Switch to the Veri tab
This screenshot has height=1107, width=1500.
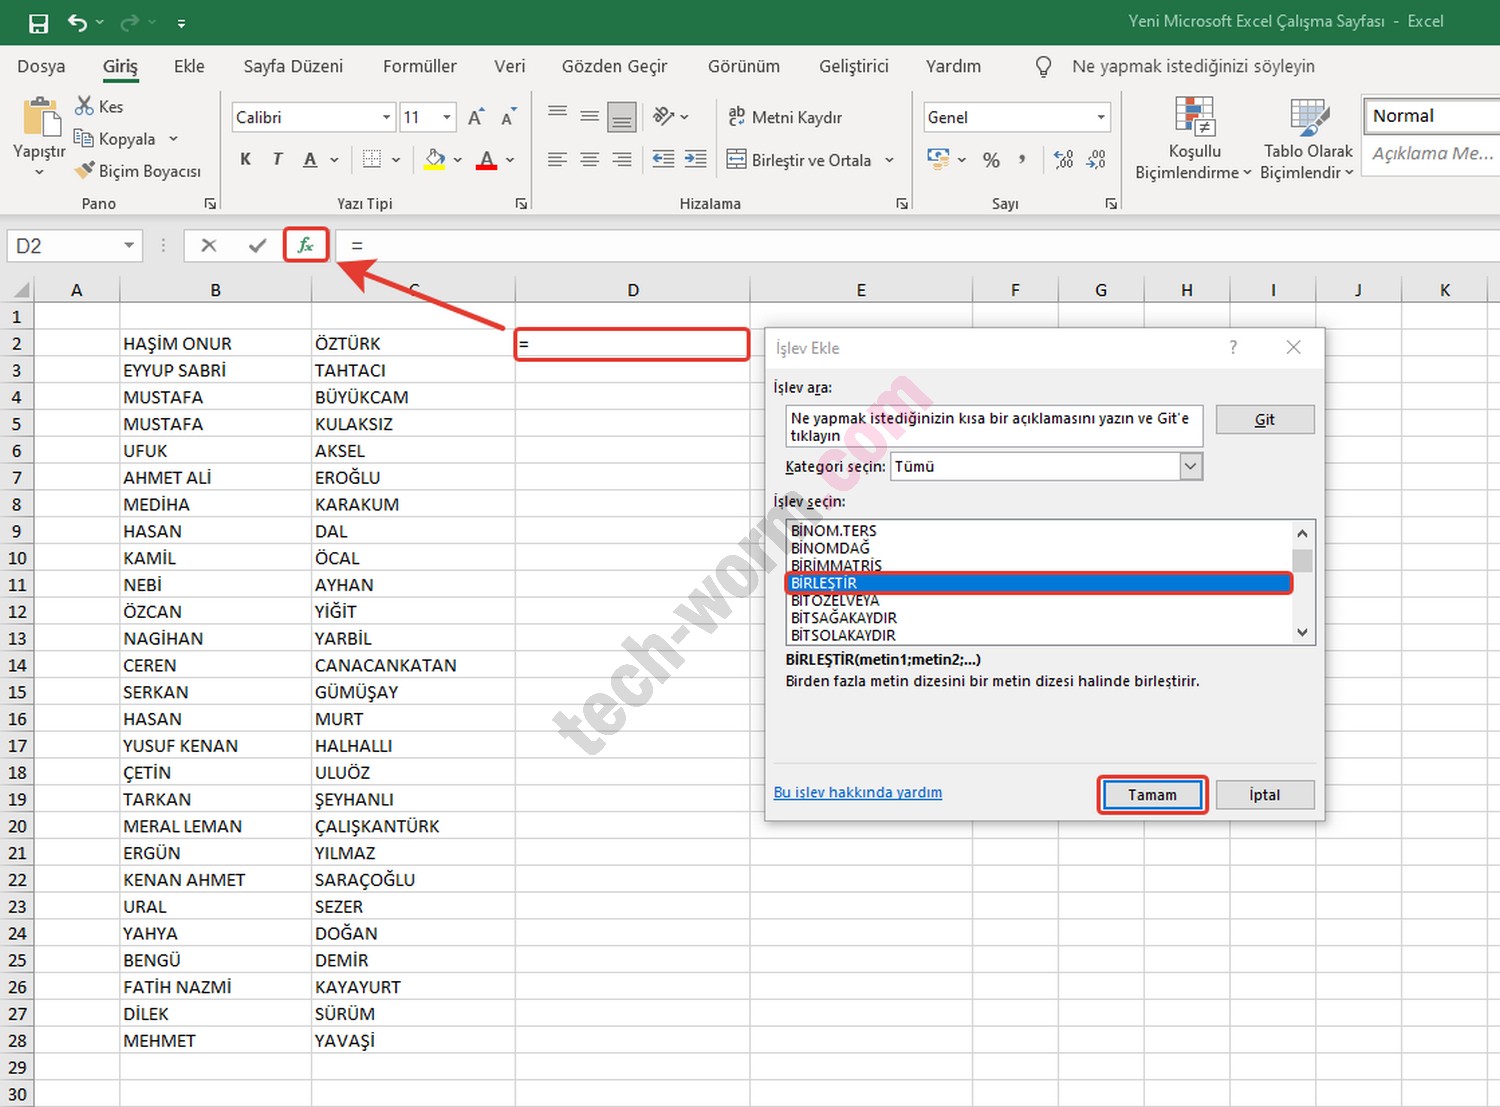509,66
